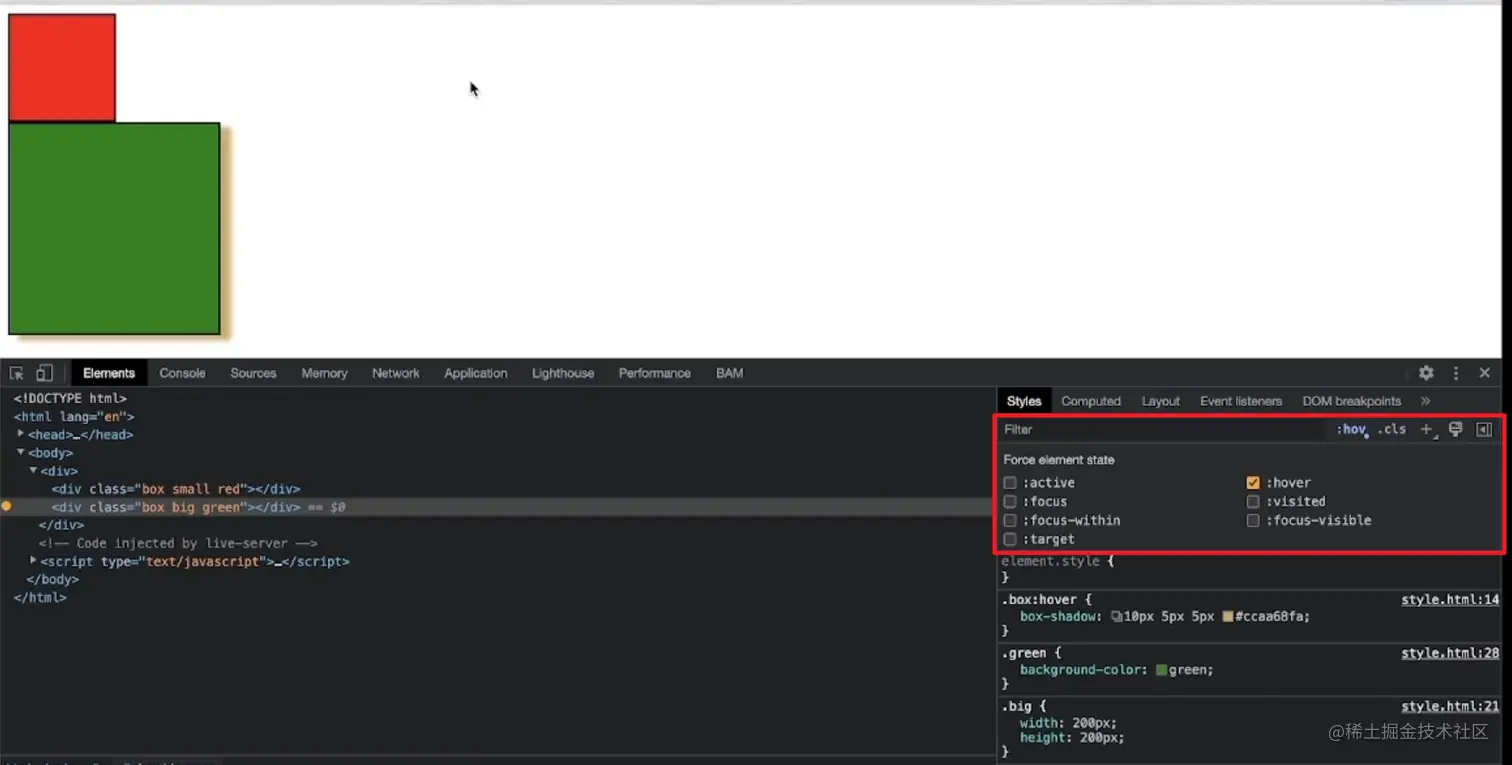Click the .green selector text

(x=1025, y=653)
